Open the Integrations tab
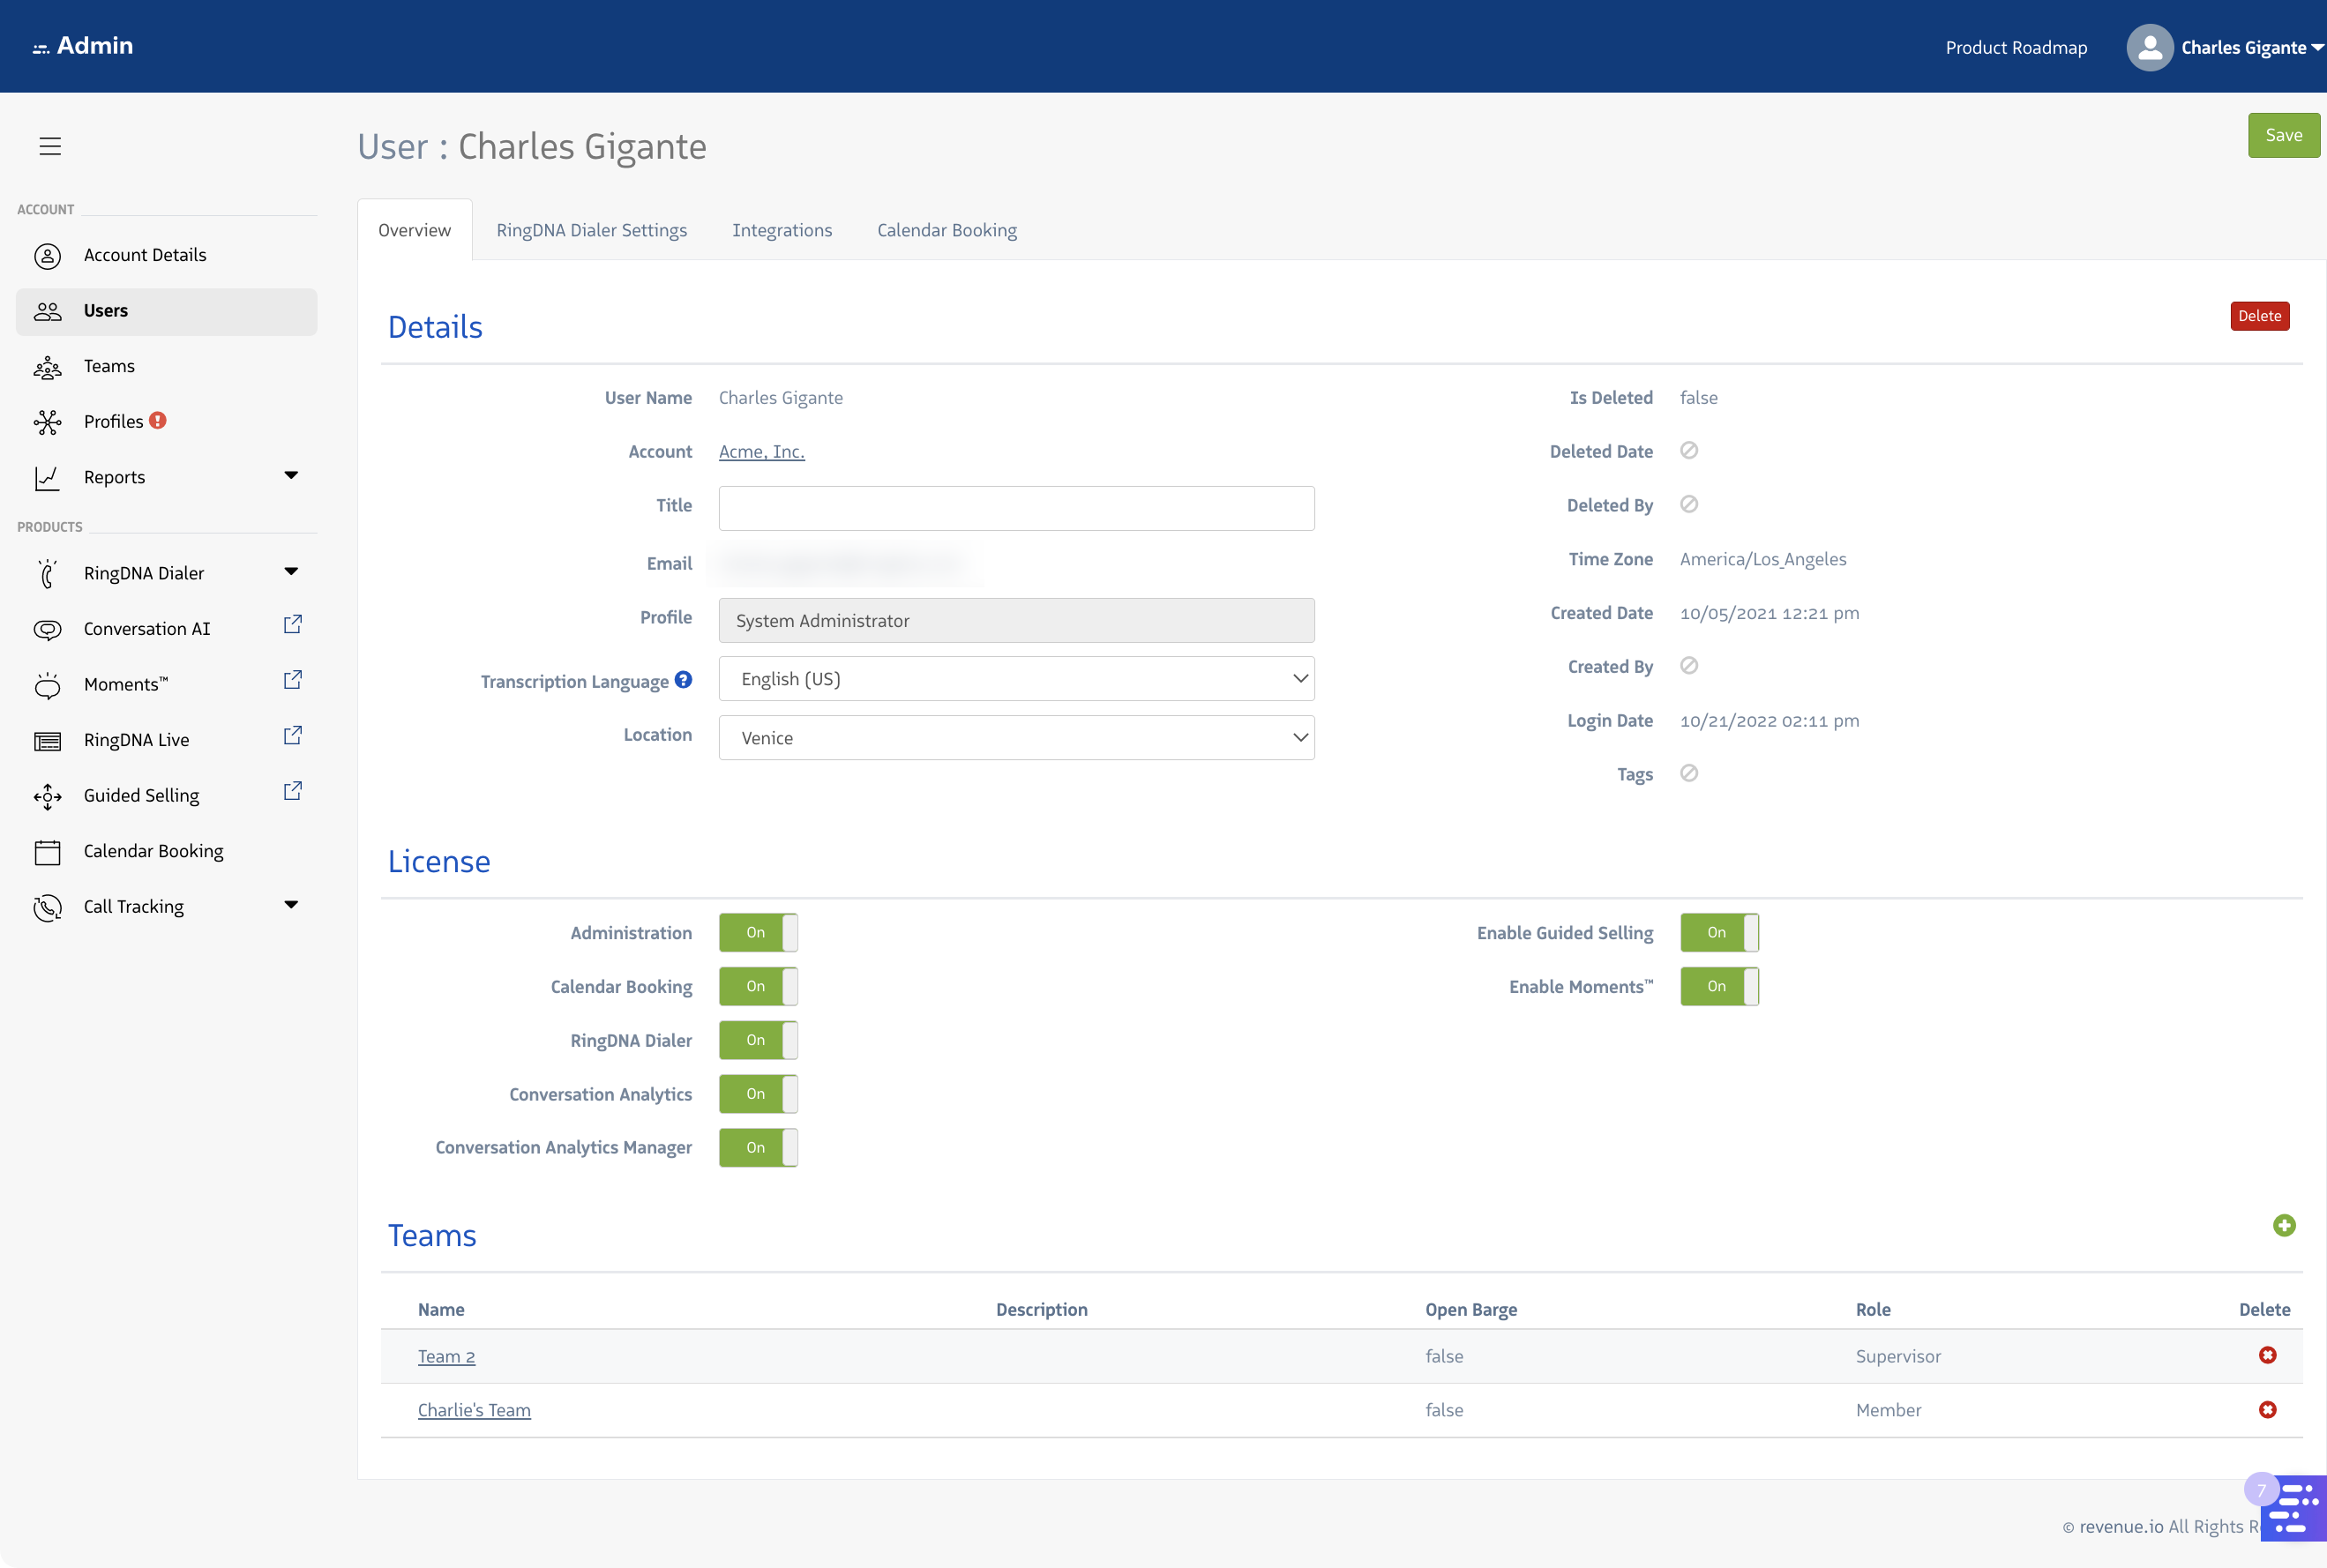The height and width of the screenshot is (1568, 2327). click(x=781, y=230)
